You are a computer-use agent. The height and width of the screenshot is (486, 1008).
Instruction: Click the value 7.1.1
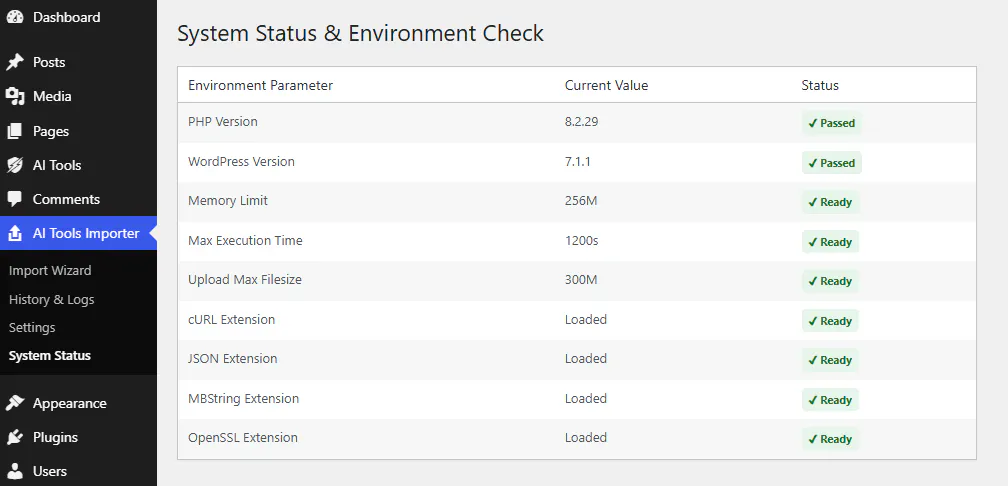coord(577,161)
